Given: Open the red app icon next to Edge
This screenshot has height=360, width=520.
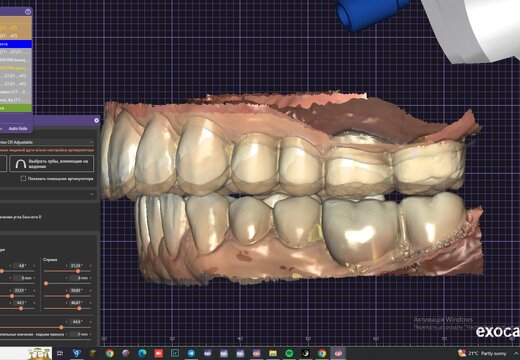Looking at the screenshot, I should click(159, 353).
